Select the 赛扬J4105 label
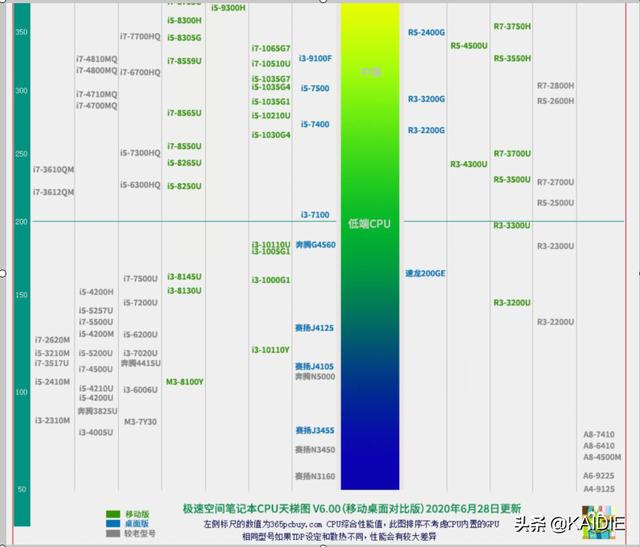The height and width of the screenshot is (547, 640). click(314, 367)
